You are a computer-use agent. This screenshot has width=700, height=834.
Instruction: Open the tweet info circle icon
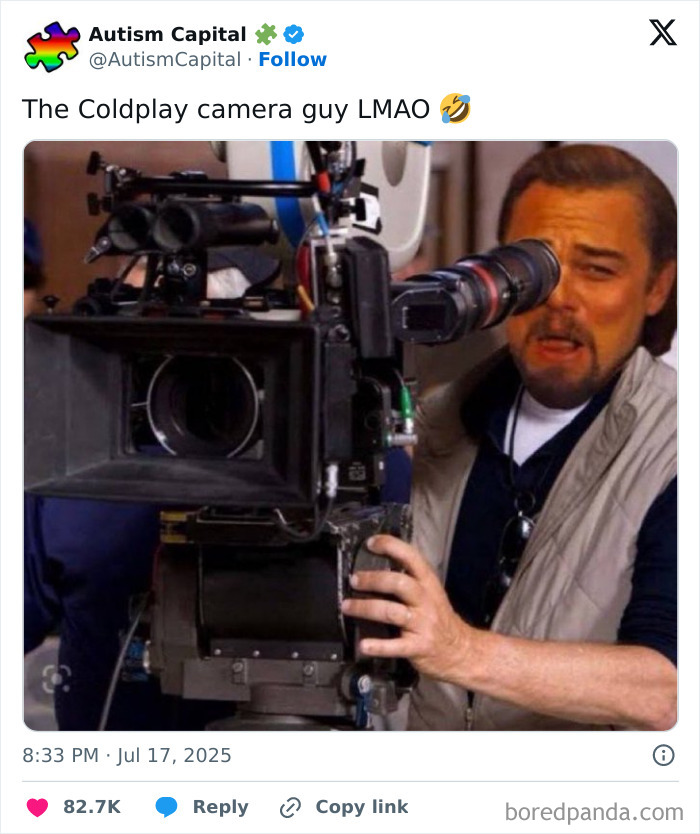pyautogui.click(x=663, y=755)
